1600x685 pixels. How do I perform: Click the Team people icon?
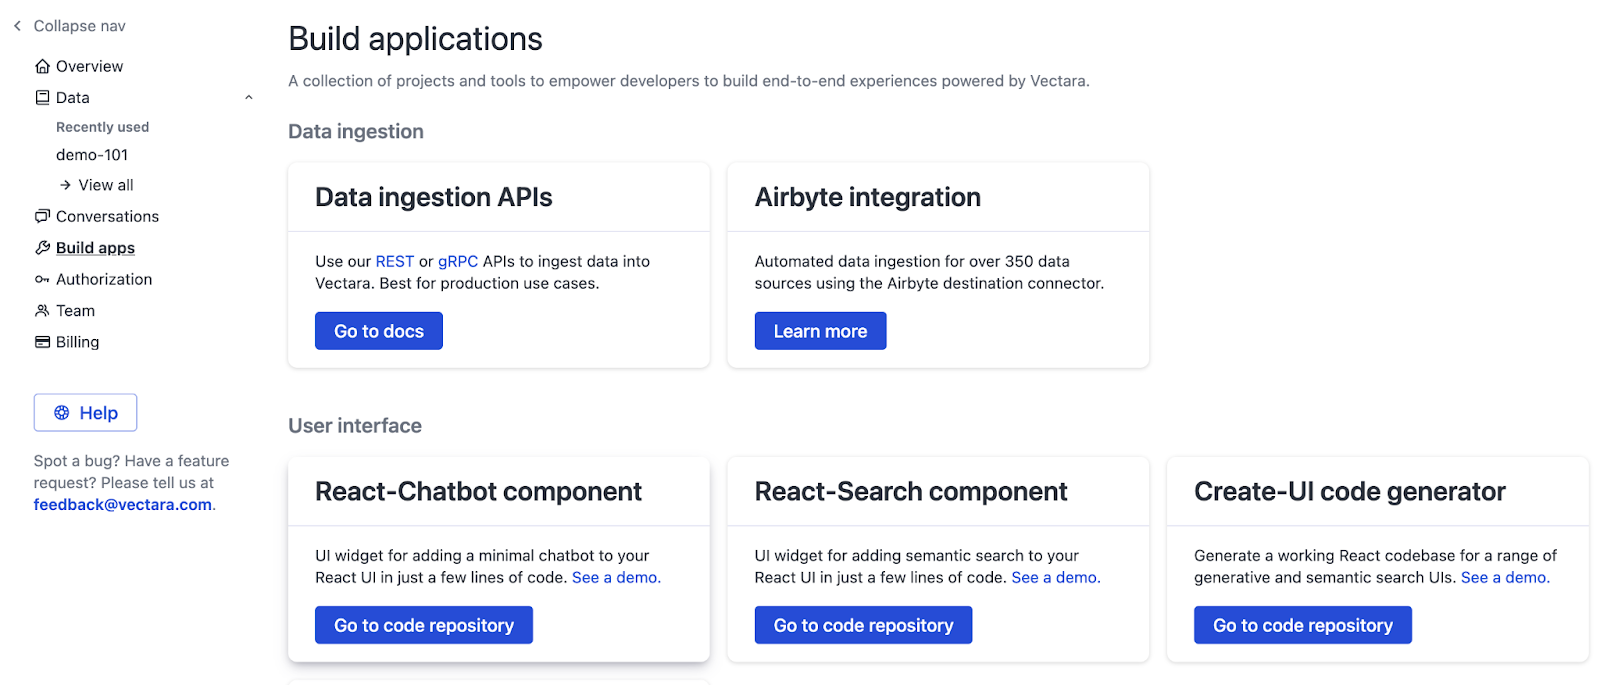[42, 310]
